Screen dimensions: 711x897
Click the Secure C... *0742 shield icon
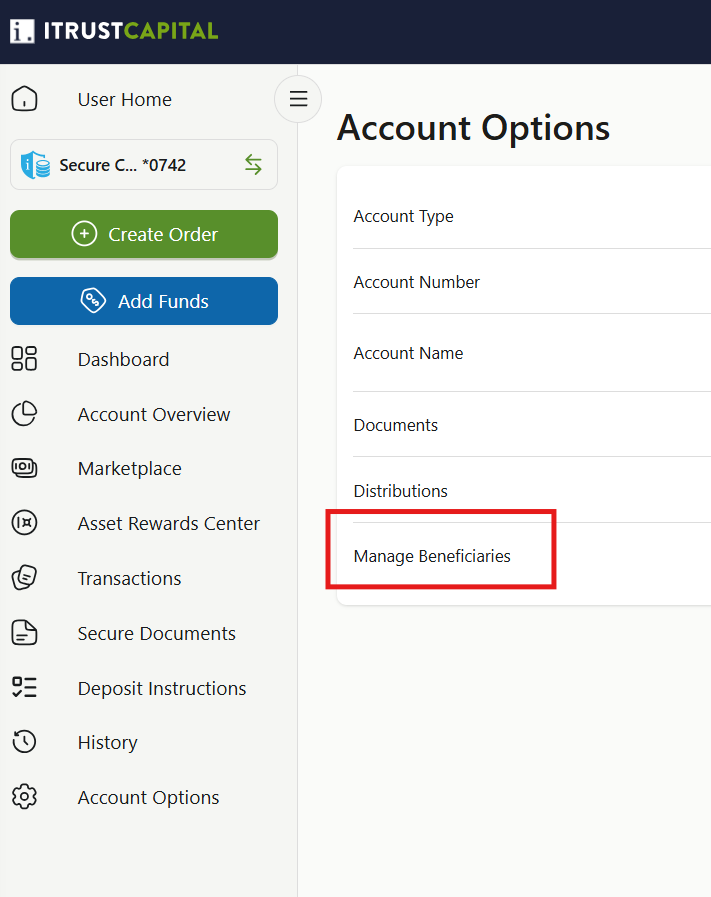click(35, 165)
